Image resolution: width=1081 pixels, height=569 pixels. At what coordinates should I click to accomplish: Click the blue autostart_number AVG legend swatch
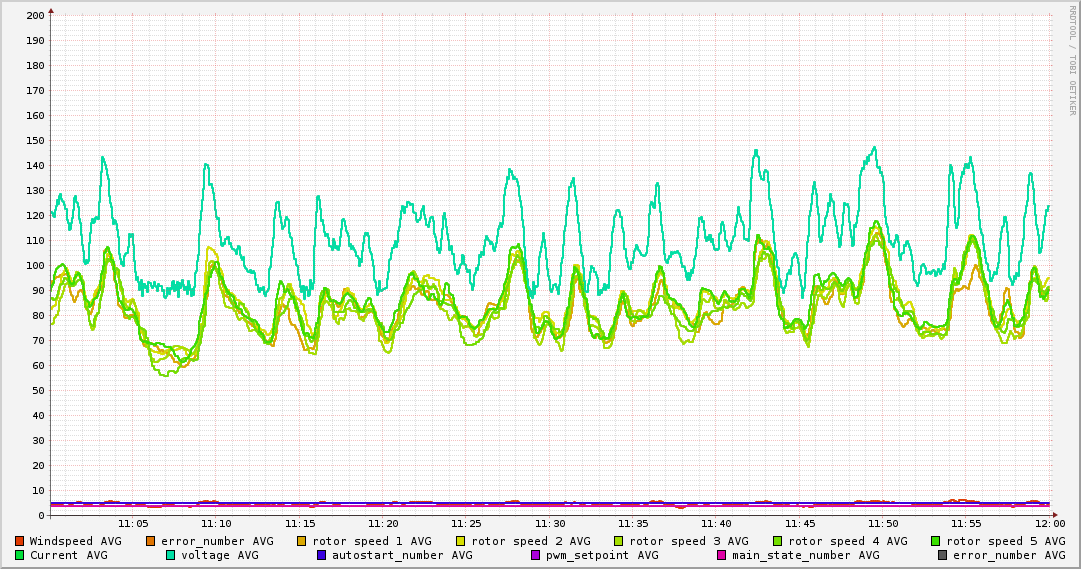click(322, 555)
